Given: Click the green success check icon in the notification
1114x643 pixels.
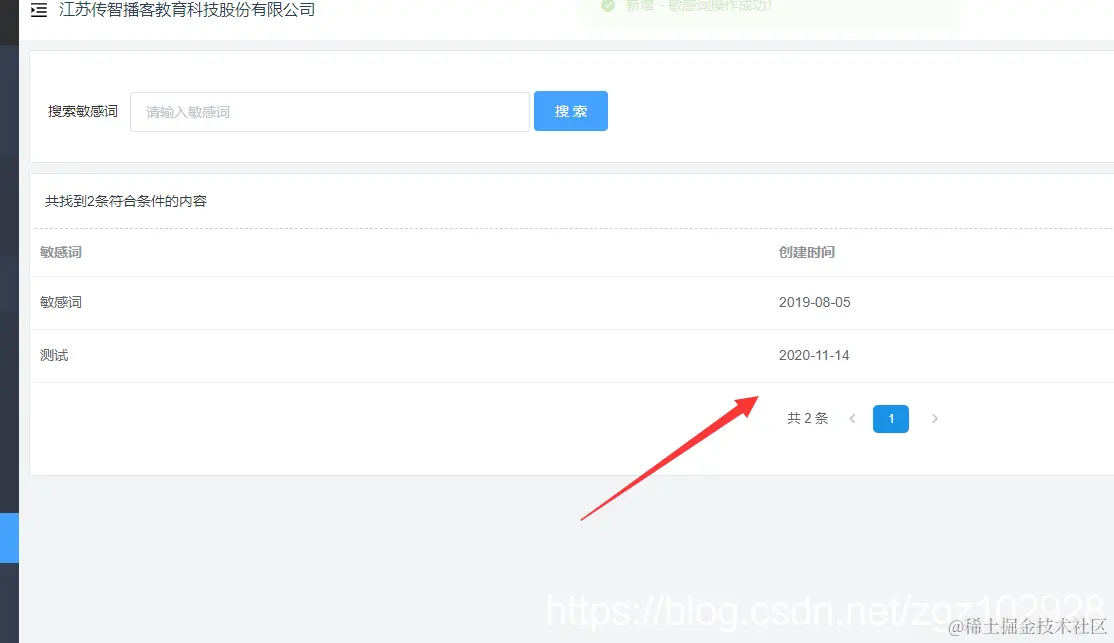Looking at the screenshot, I should click(607, 6).
